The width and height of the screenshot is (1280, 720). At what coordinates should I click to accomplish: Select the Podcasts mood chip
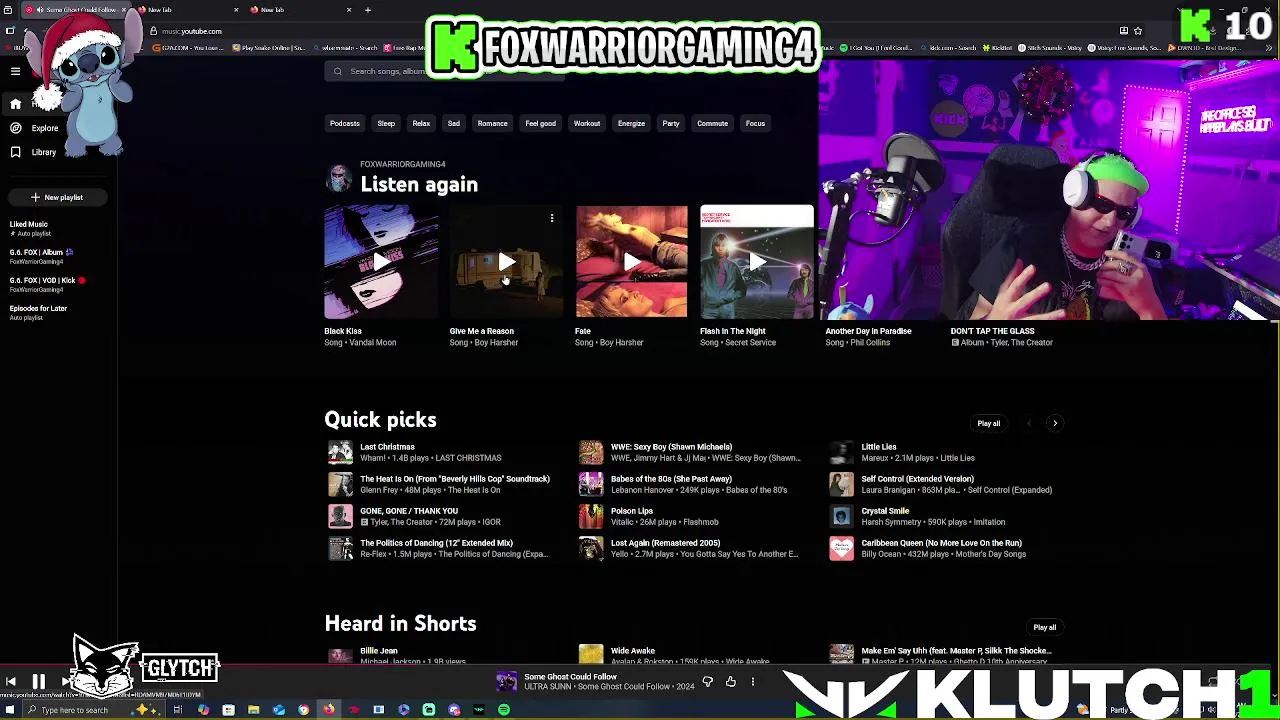[345, 124]
